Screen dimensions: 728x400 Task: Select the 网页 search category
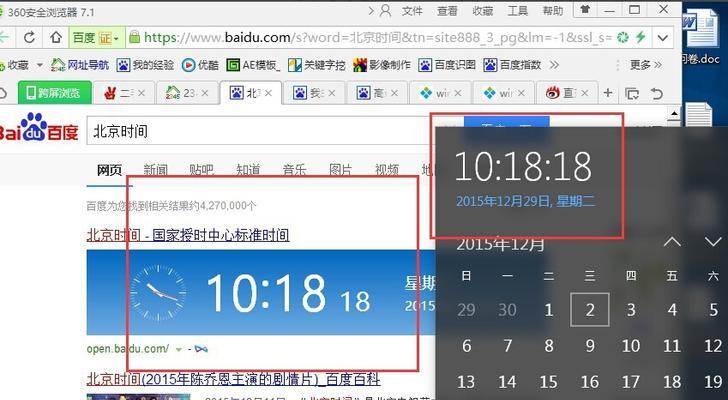[110, 170]
